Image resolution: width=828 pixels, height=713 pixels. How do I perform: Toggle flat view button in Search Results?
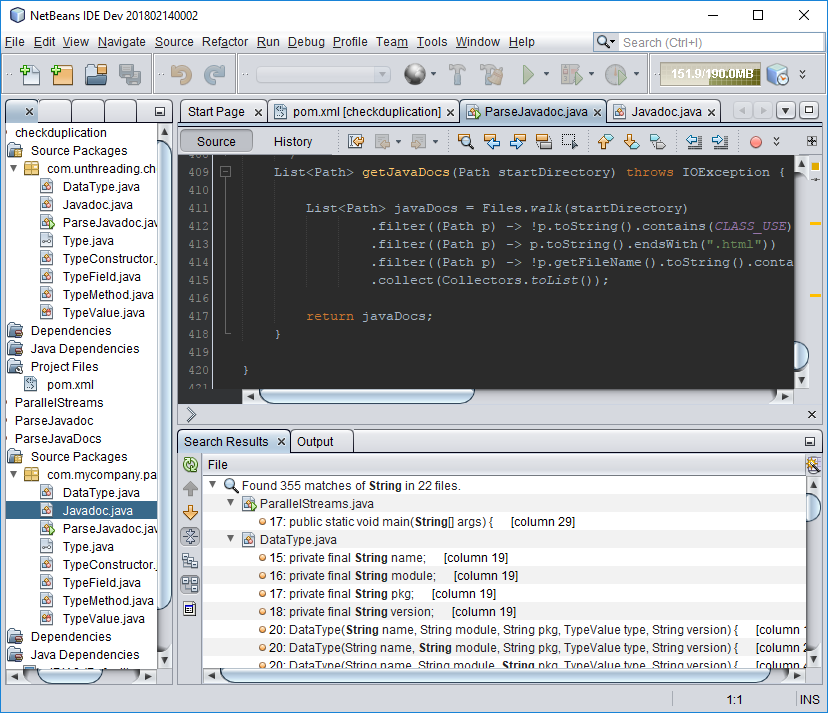point(190,560)
